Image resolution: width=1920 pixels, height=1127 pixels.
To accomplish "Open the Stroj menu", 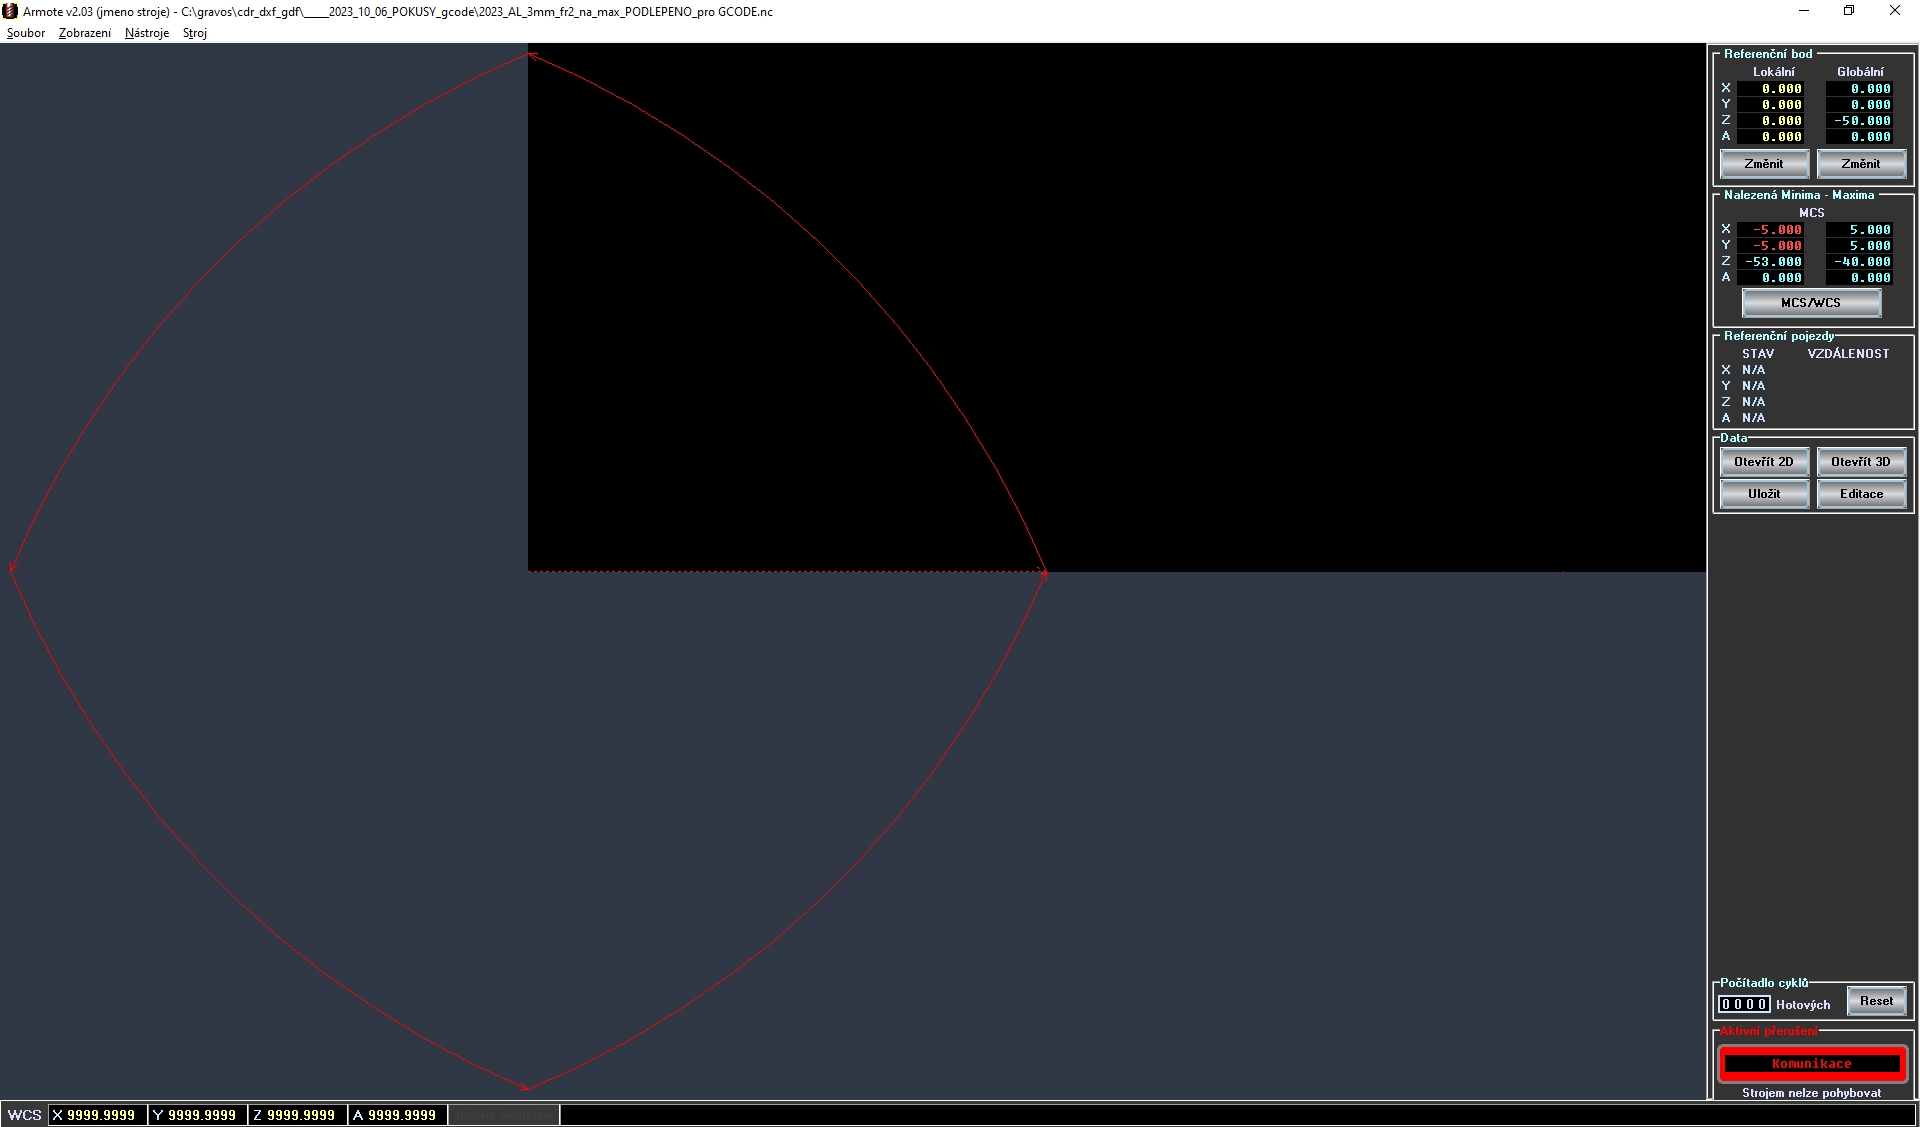I will 195,33.
